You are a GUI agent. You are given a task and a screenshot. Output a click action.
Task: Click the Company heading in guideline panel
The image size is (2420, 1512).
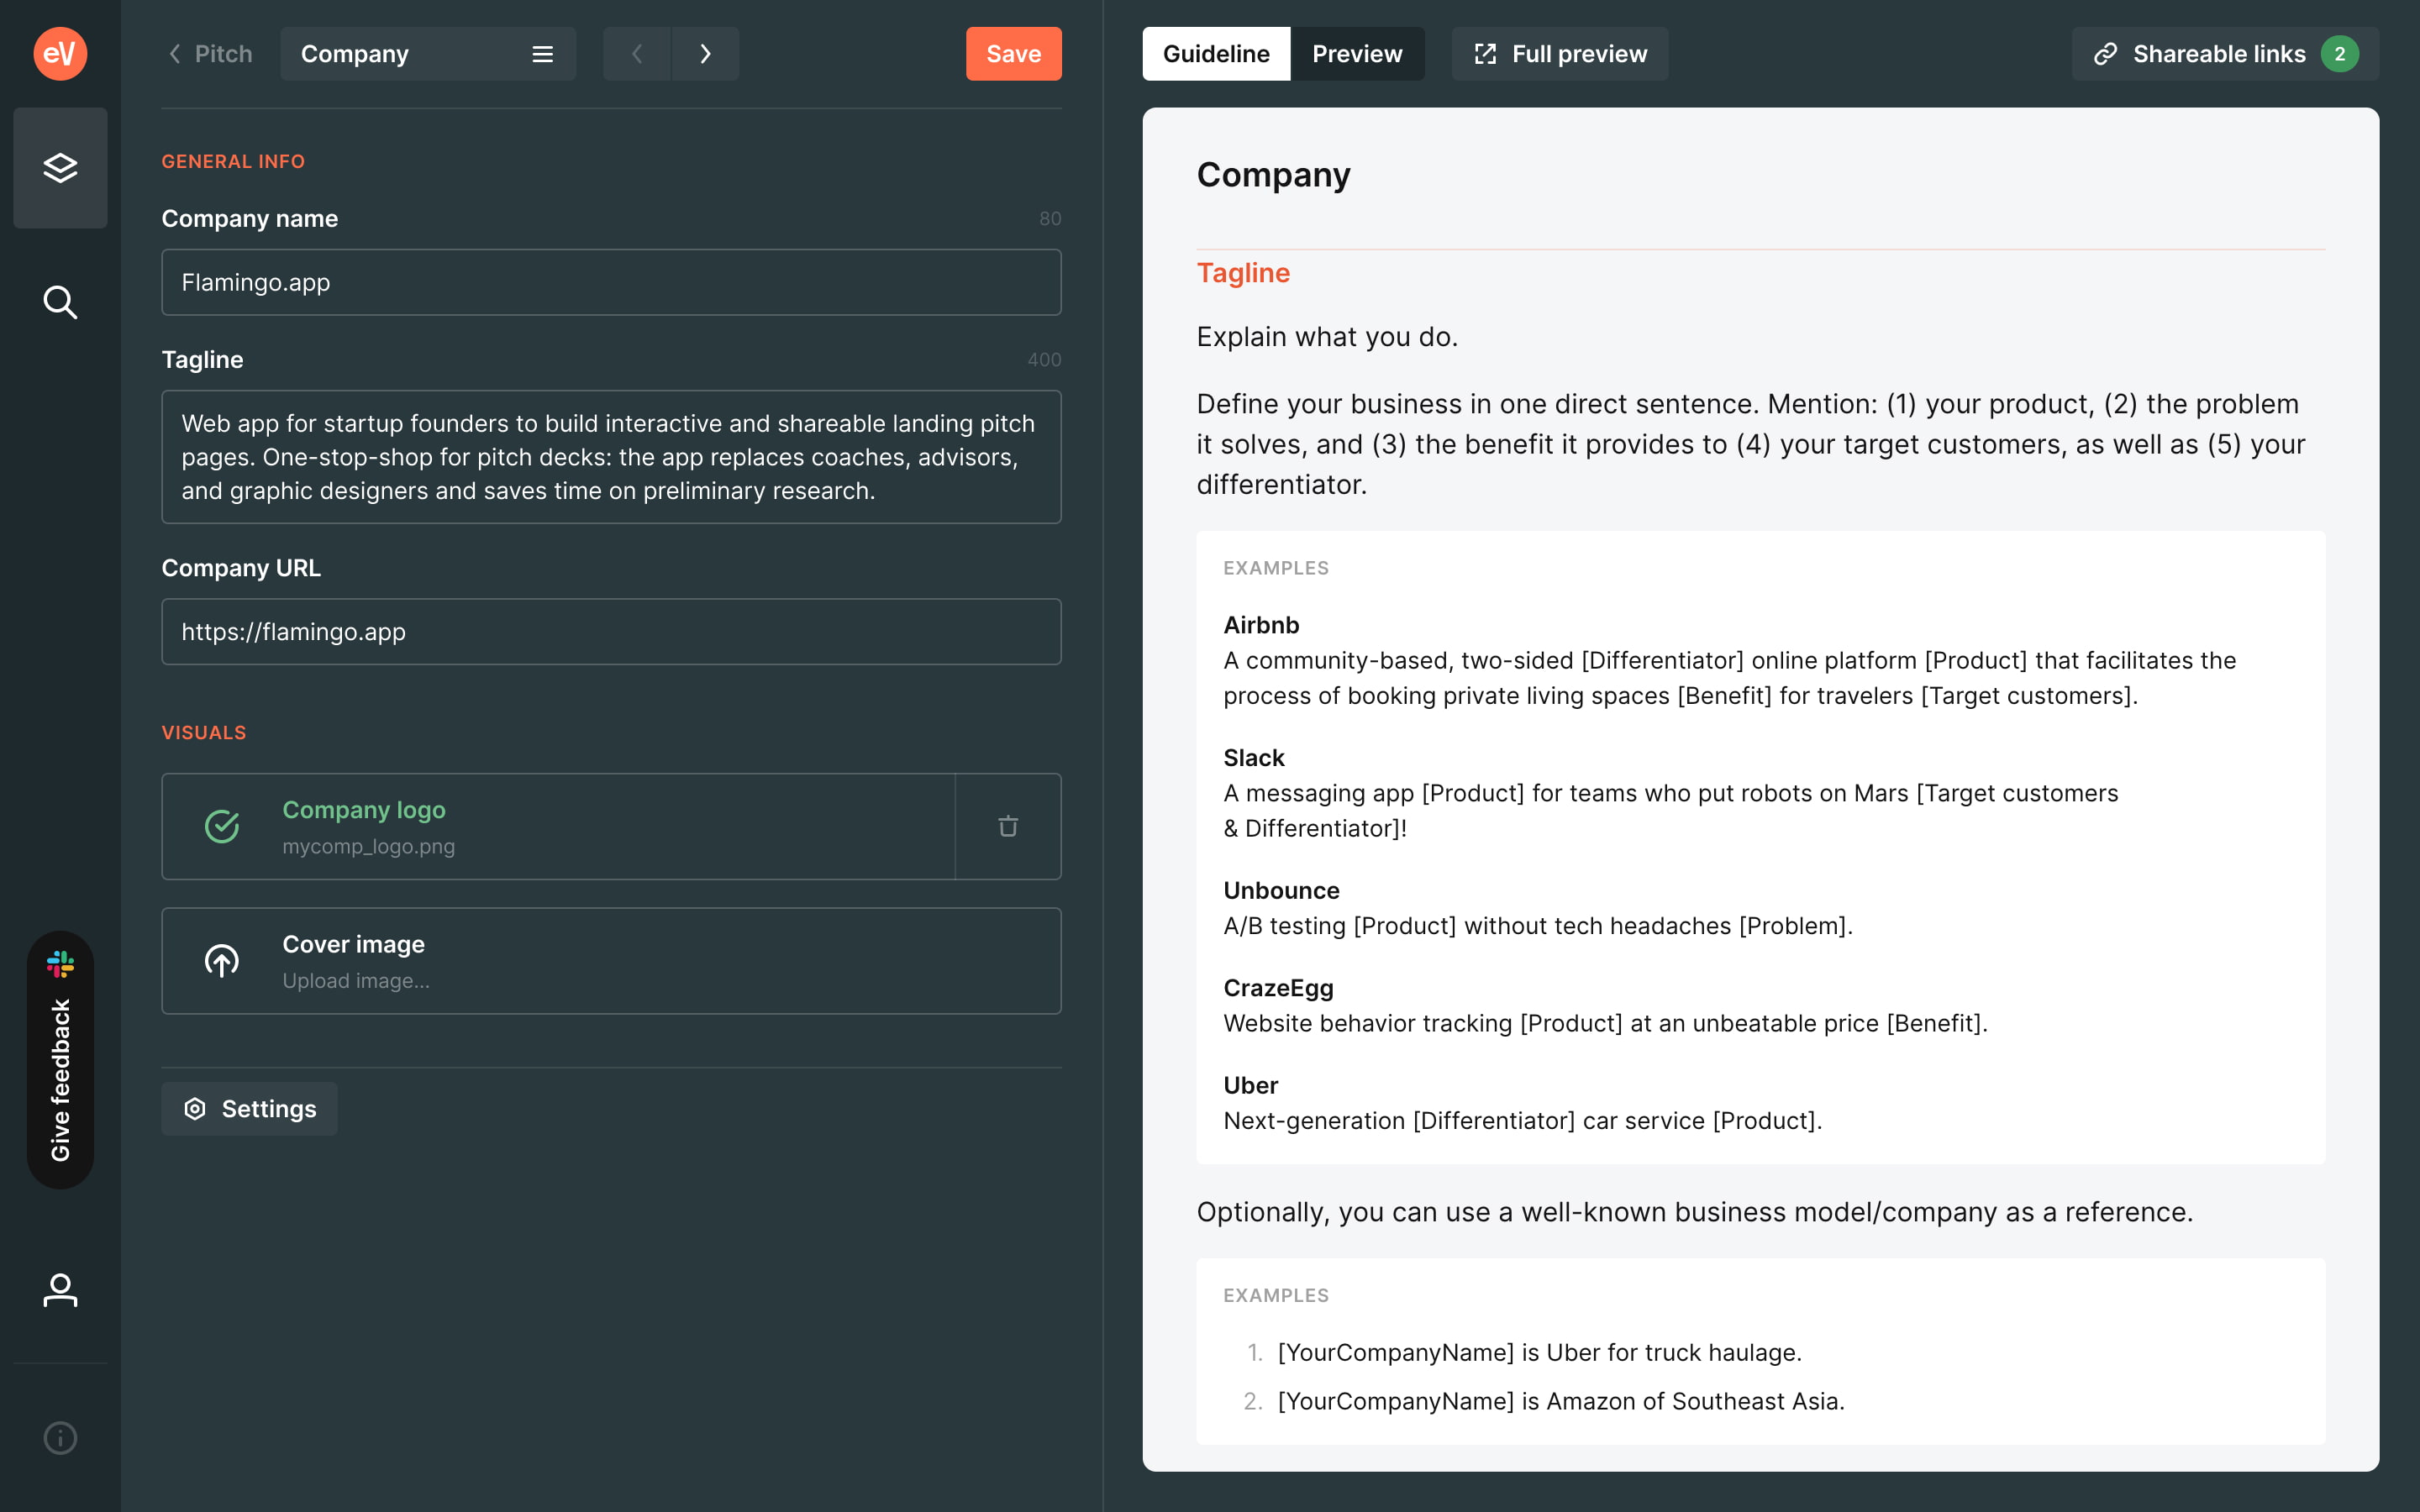[x=1273, y=175]
